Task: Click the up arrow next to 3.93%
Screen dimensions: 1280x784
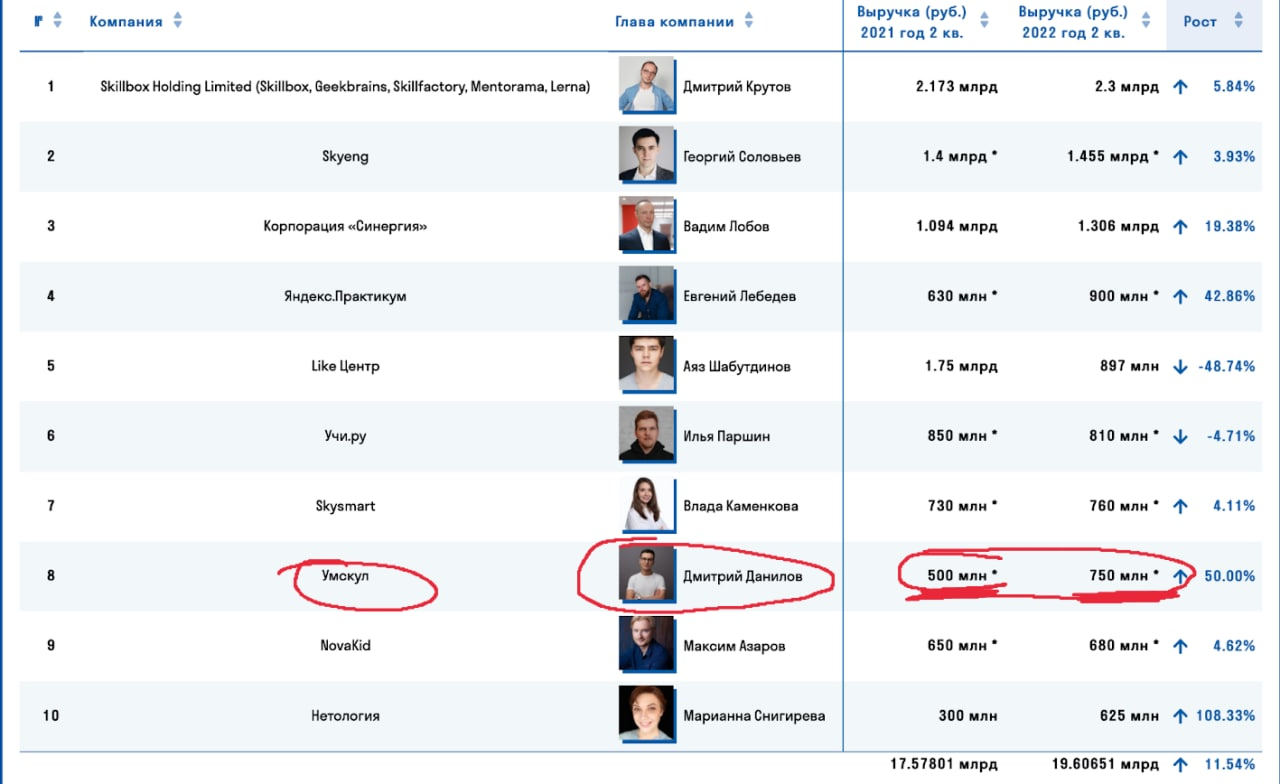Action: pos(1180,157)
